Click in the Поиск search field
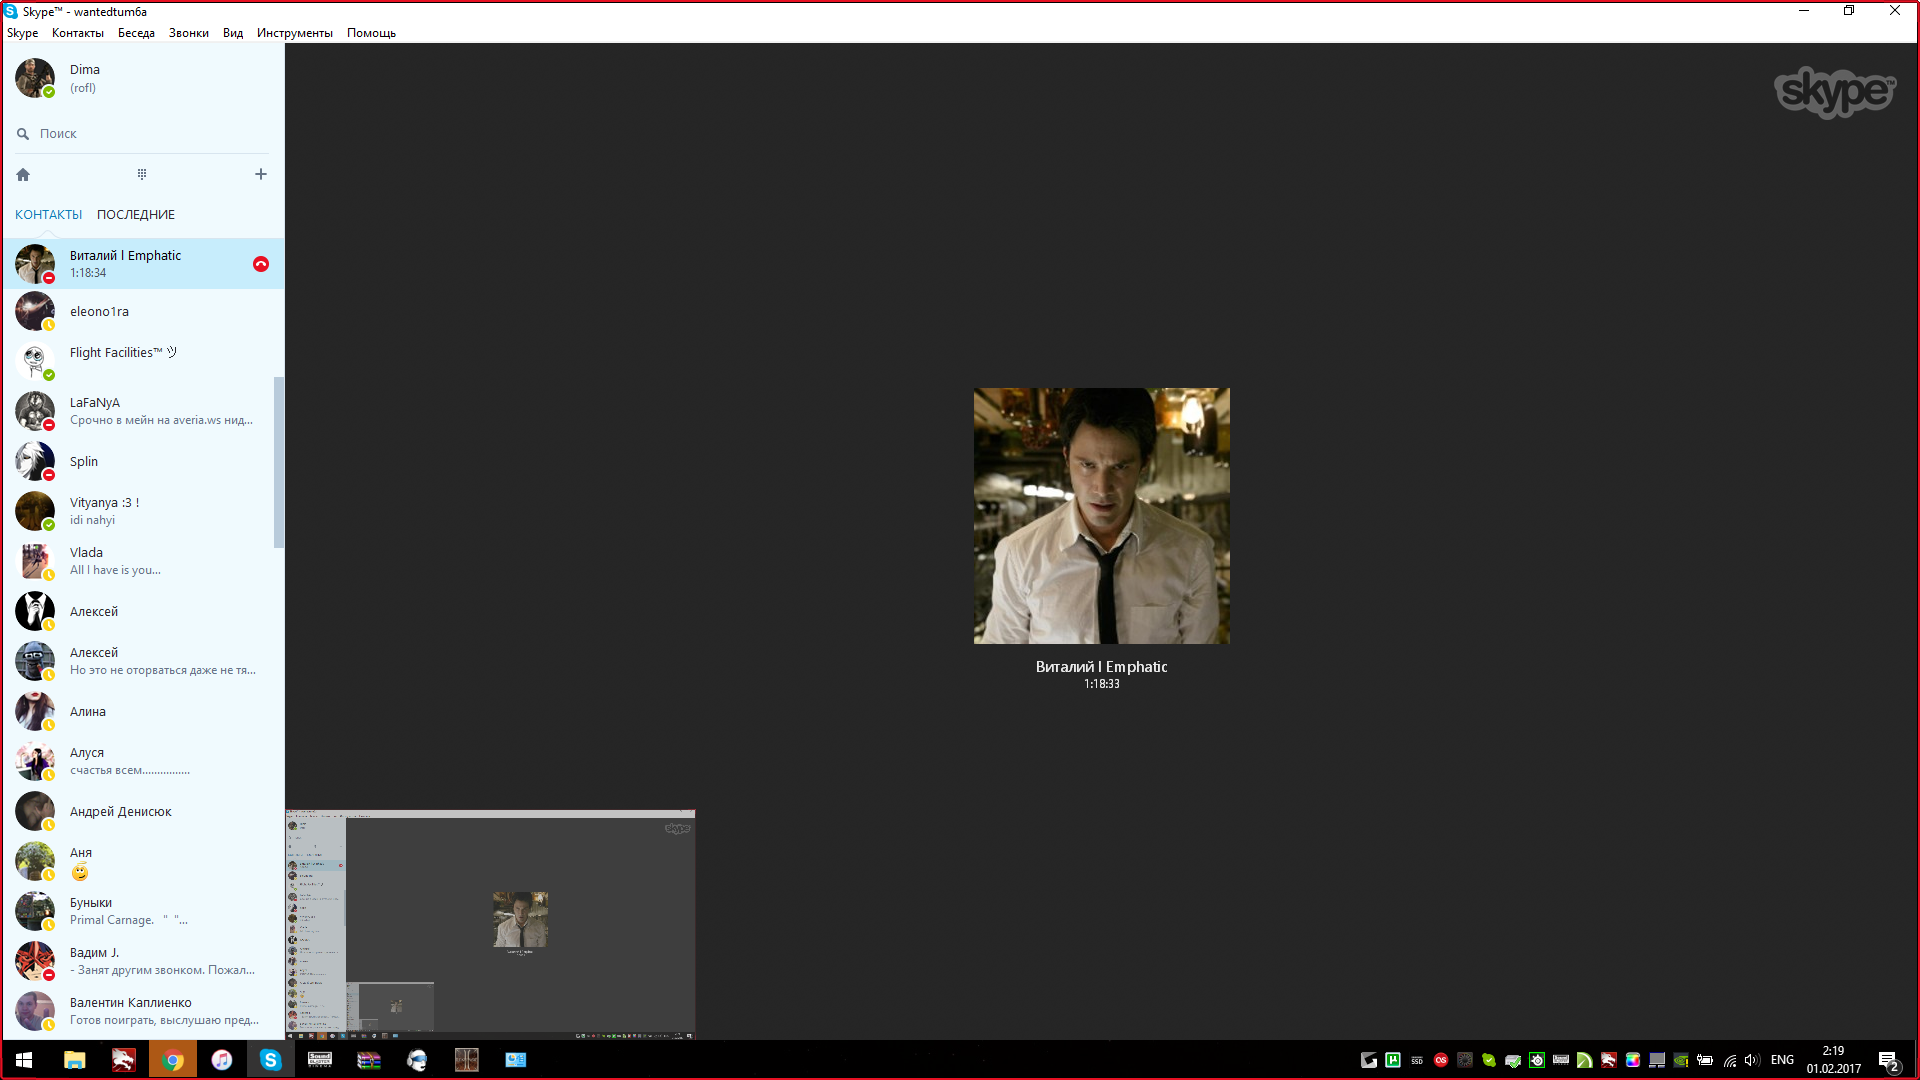The height and width of the screenshot is (1080, 1920). (150, 134)
